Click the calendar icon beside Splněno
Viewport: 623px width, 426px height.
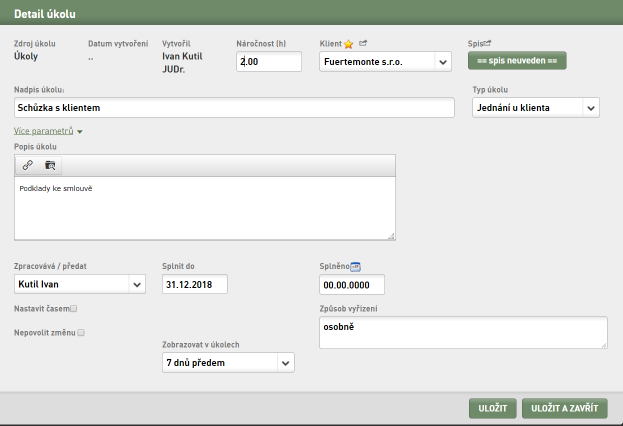click(x=356, y=267)
